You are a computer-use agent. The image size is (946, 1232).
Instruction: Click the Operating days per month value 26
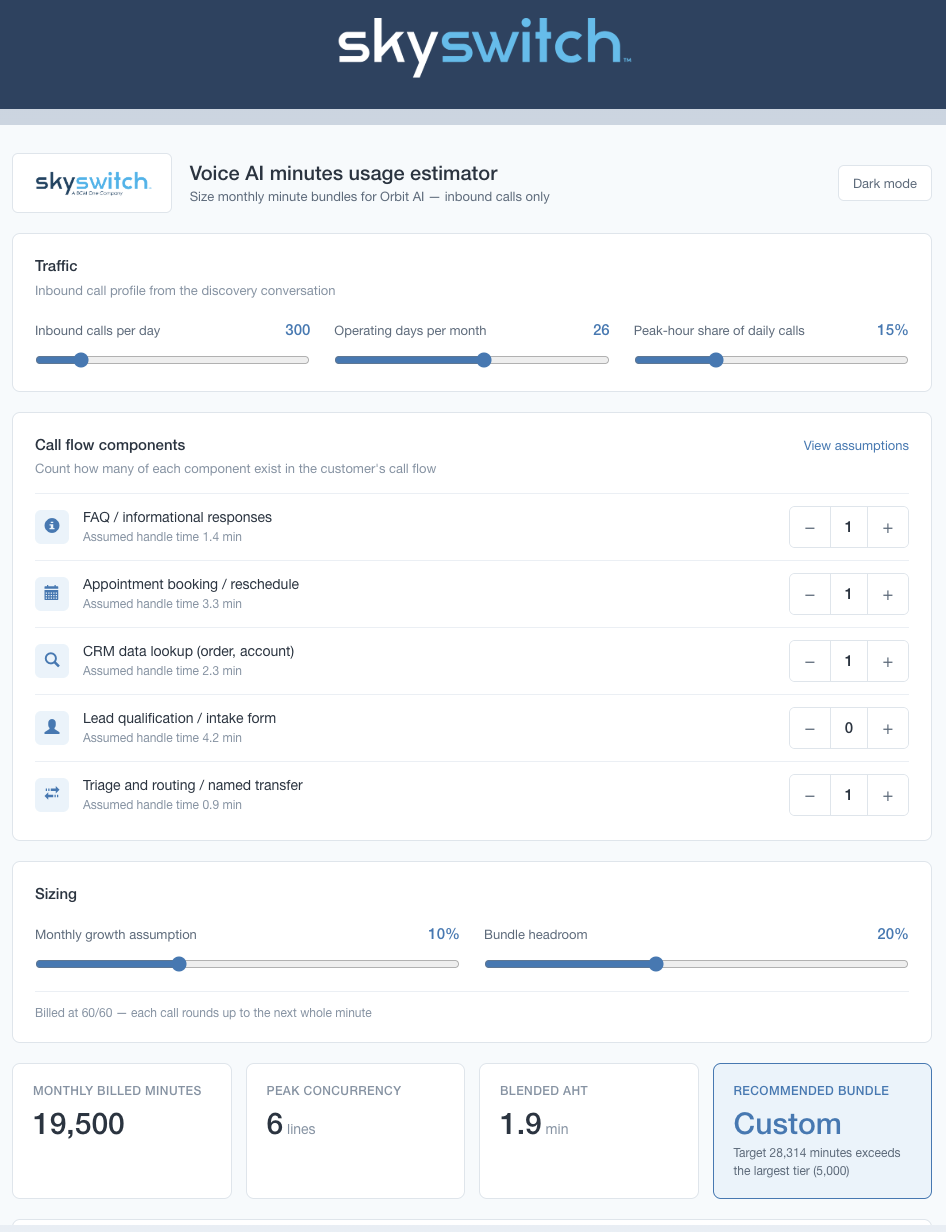click(x=601, y=330)
